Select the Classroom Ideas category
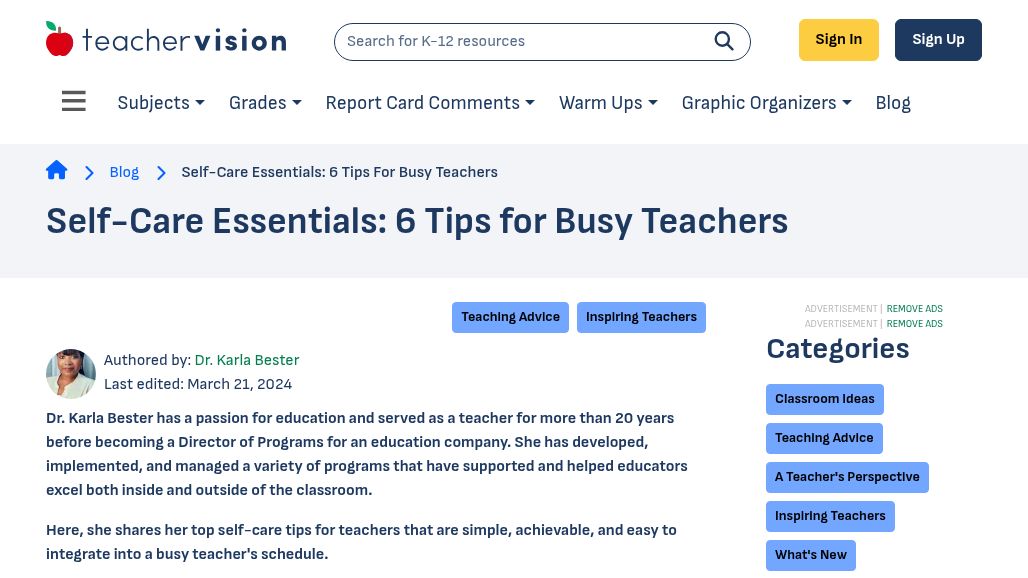 pos(825,399)
